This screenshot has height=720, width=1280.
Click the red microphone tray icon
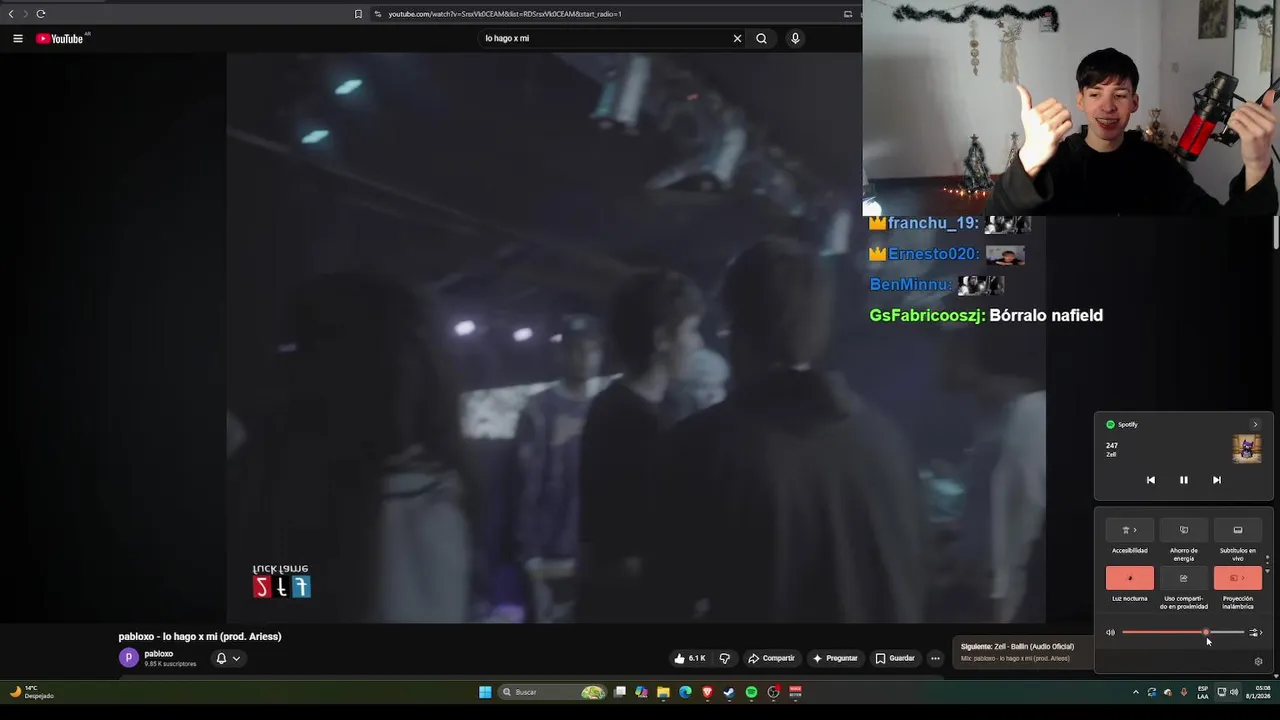click(x=1184, y=692)
